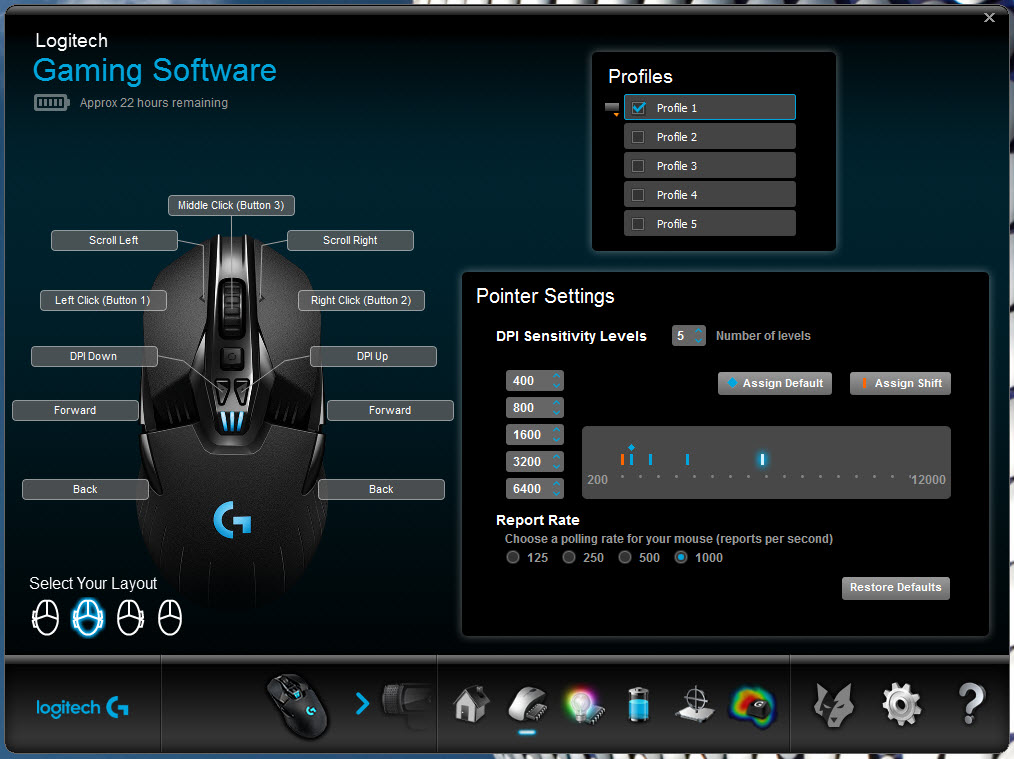
Task: Enable the Profile 5 checkbox
Action: pyautogui.click(x=638, y=224)
